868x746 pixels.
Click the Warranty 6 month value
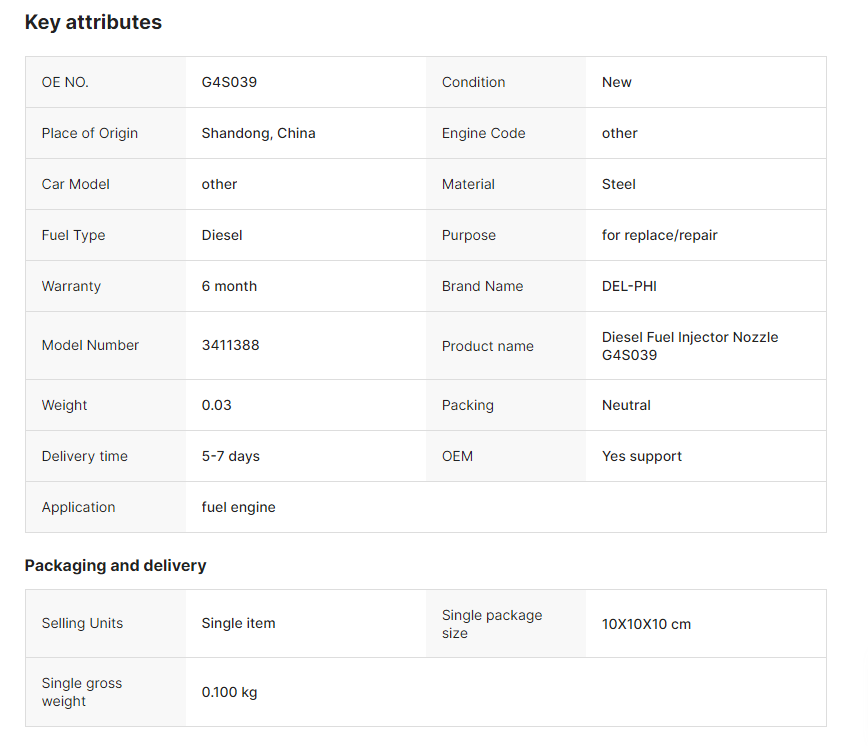[x=229, y=286]
